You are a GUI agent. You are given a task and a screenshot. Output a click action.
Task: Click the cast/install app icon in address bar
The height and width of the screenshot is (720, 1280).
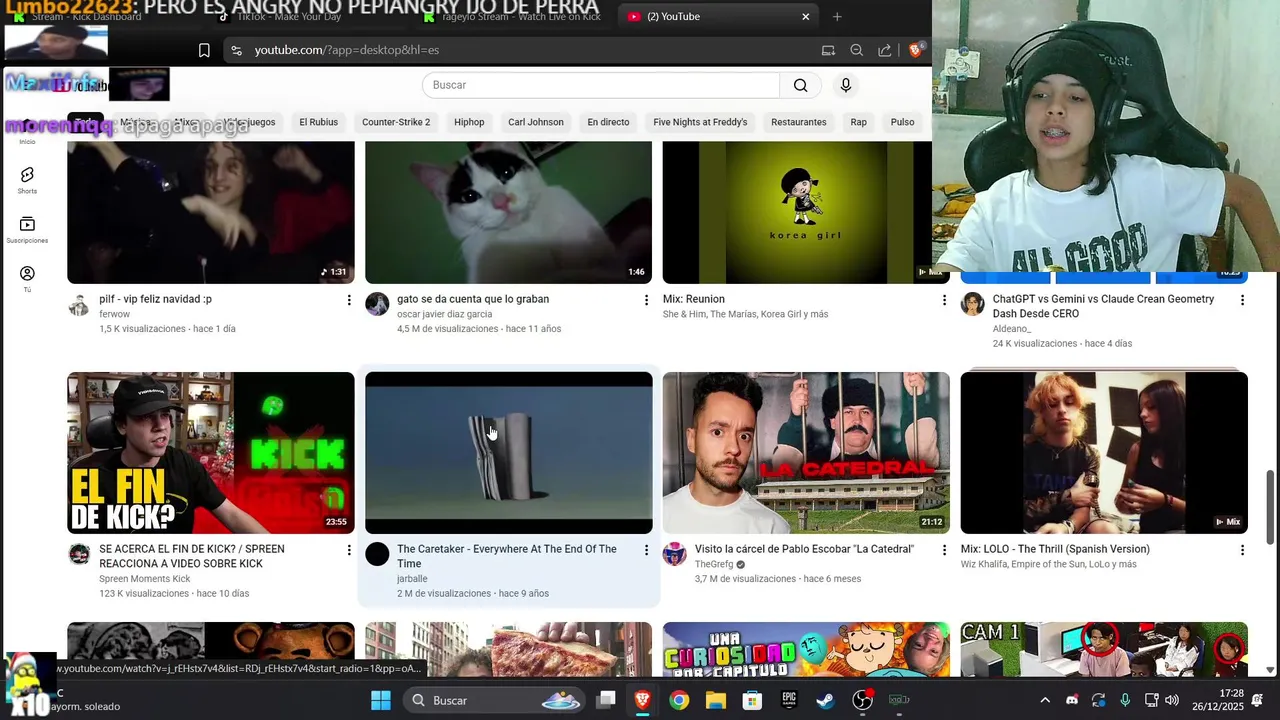tap(828, 50)
